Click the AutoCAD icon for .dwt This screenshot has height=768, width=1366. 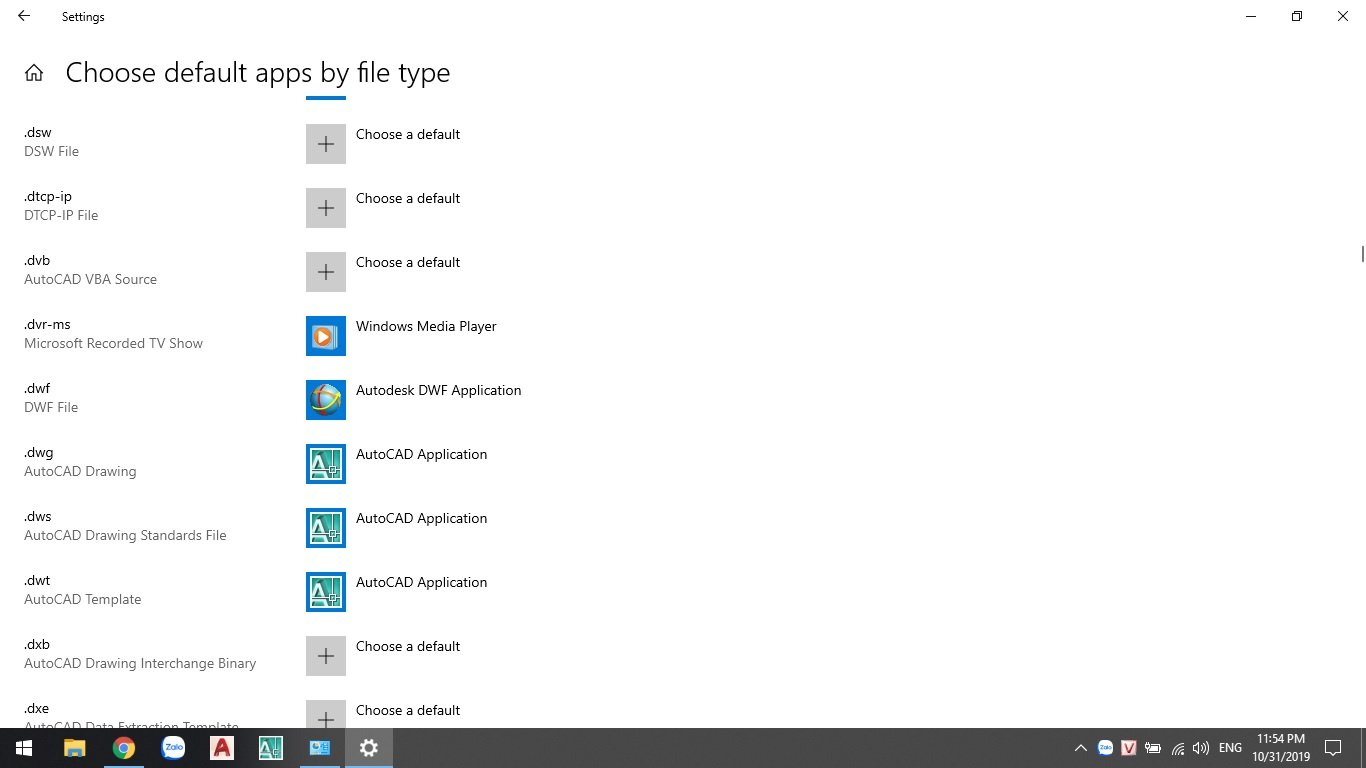(x=326, y=592)
